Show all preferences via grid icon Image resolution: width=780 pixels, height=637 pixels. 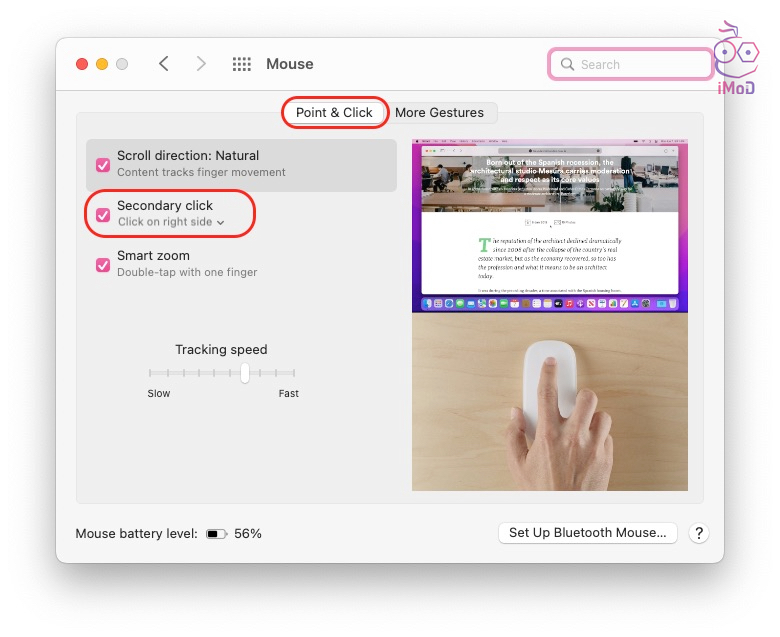pos(242,64)
